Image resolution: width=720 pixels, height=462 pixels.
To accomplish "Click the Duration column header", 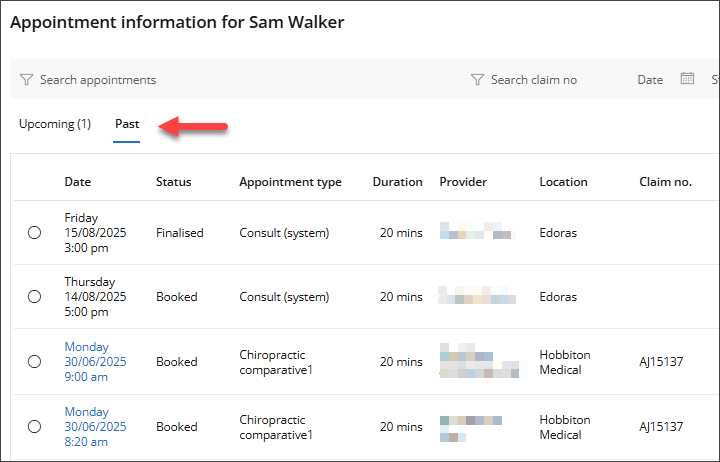I will click(397, 182).
